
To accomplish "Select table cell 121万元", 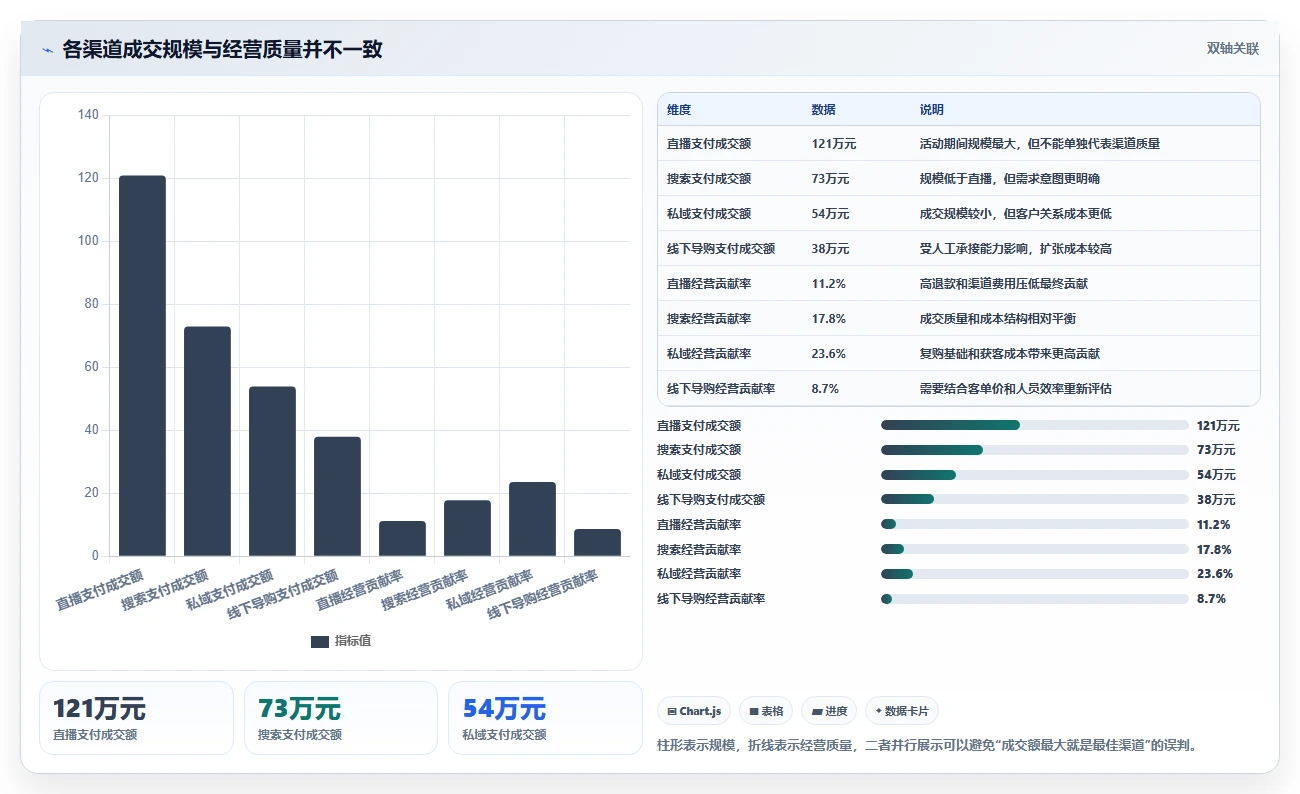I will [834, 144].
